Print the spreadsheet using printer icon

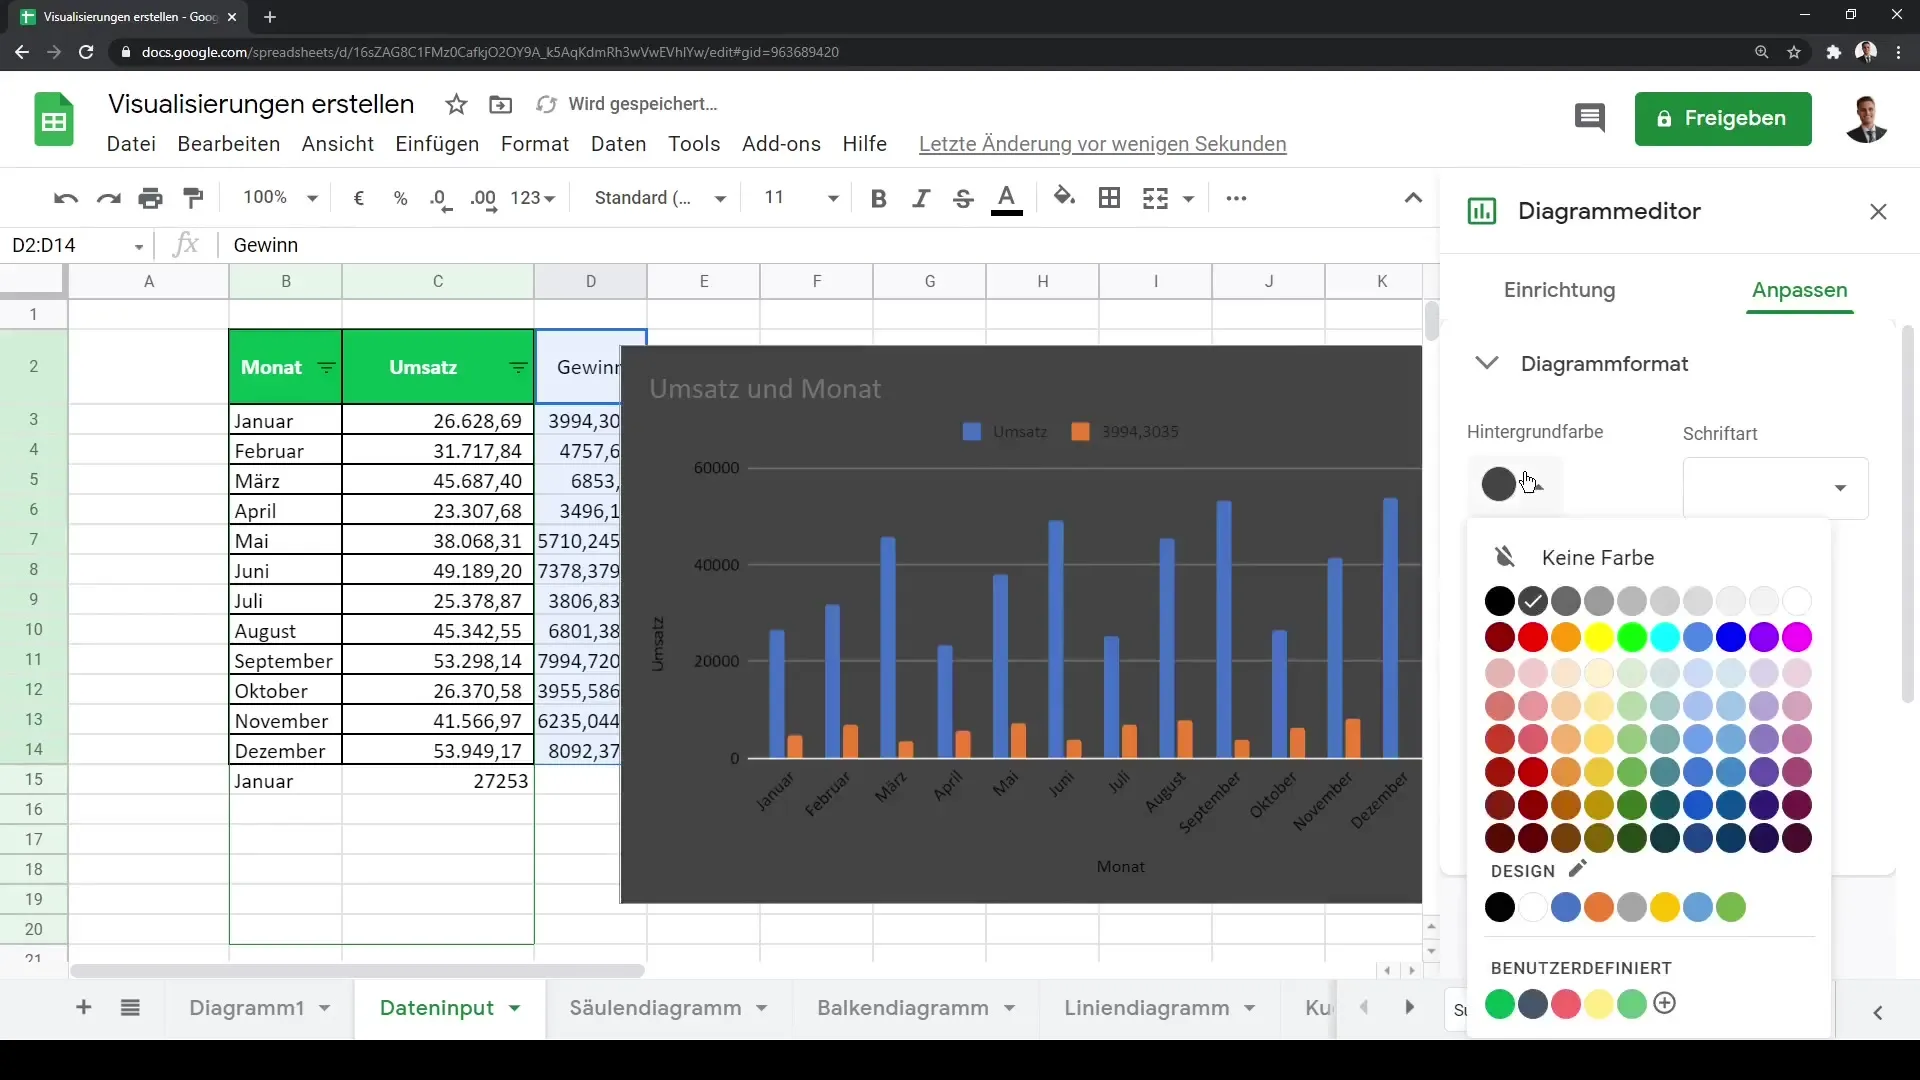151,198
